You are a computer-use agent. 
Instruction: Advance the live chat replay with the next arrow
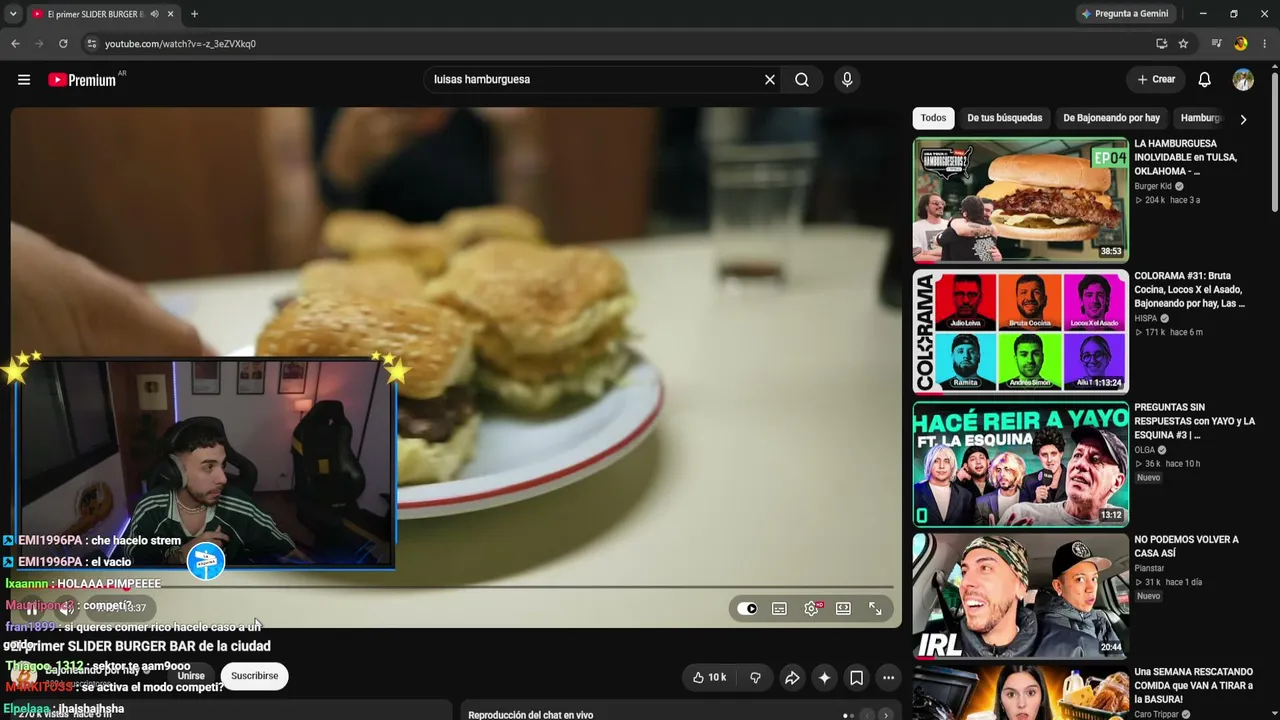tap(885, 715)
